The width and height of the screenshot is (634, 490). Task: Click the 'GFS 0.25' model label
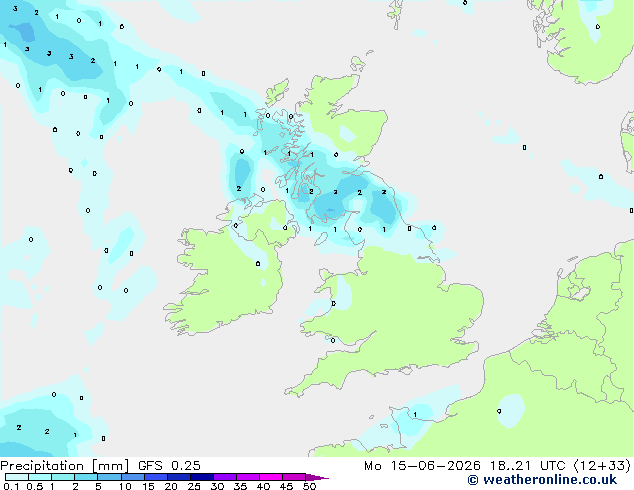tap(169, 466)
